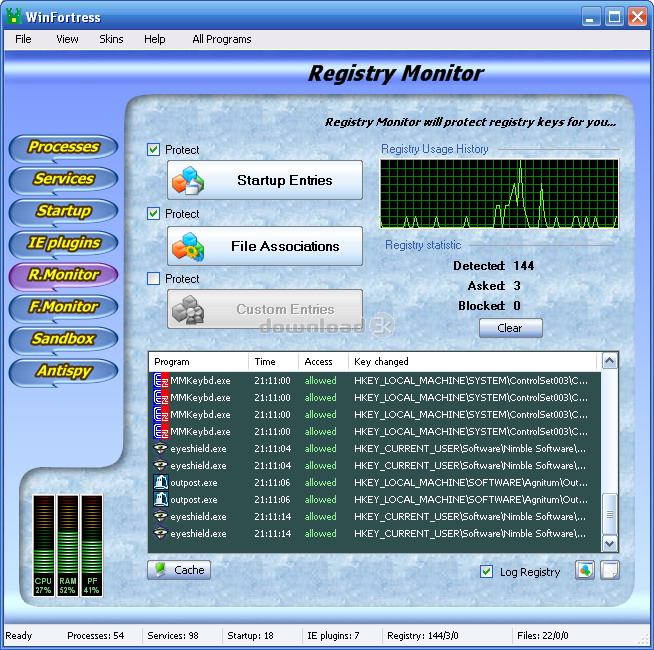Click the green flag icon on Cache button
The width and height of the screenshot is (654, 650).
pos(160,570)
